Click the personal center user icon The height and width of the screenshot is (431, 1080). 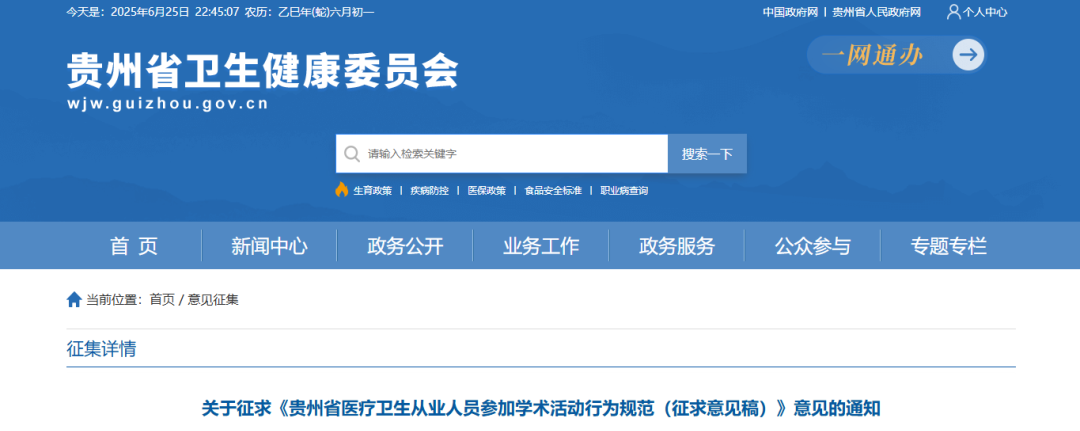click(954, 12)
